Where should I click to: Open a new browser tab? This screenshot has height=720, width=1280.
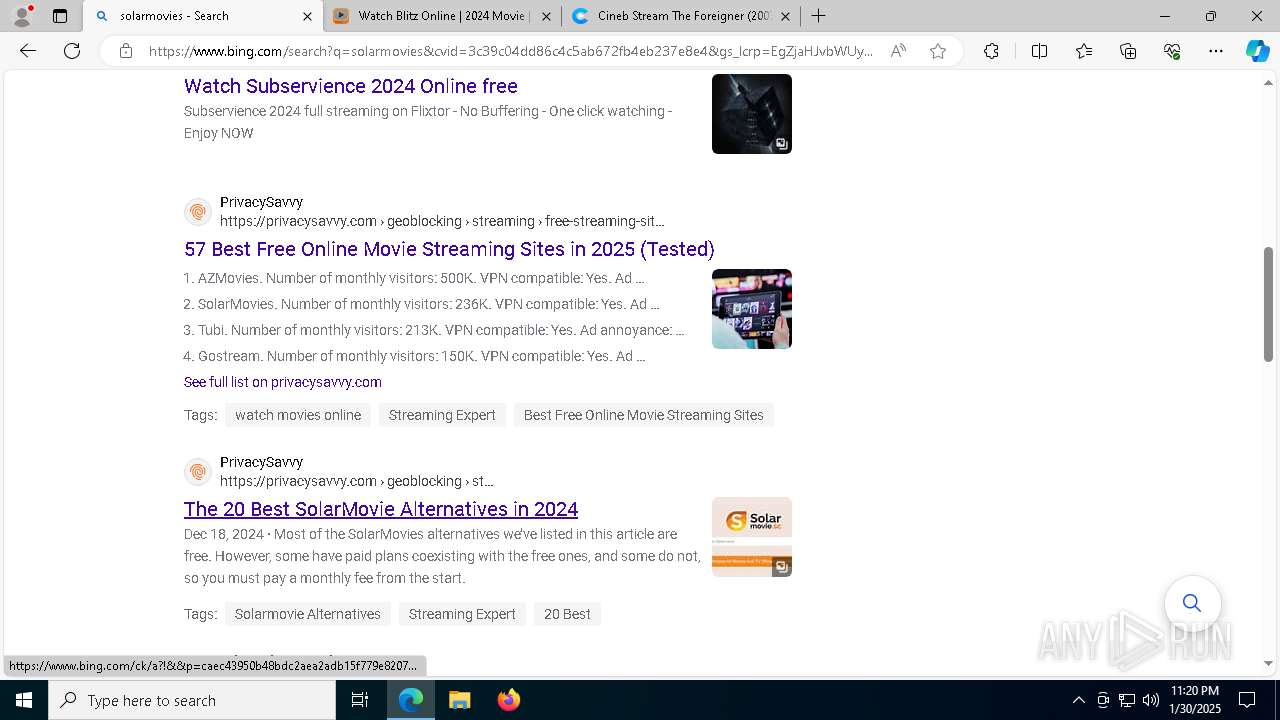click(818, 16)
